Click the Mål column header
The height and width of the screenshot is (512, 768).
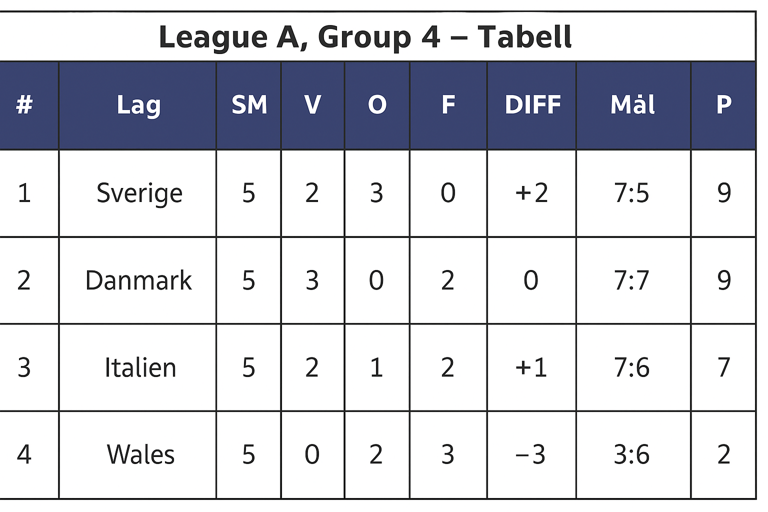click(x=633, y=105)
